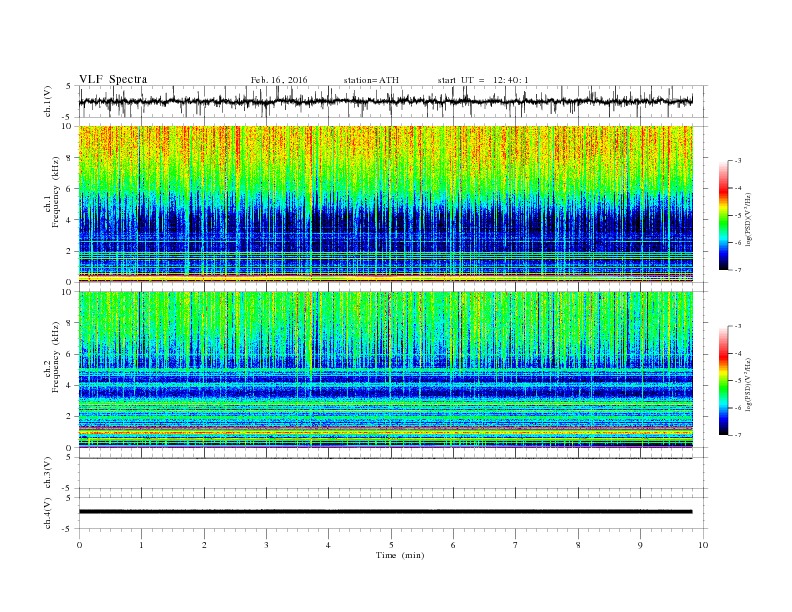Click the ch.2 spectrogram color bar

[723, 381]
